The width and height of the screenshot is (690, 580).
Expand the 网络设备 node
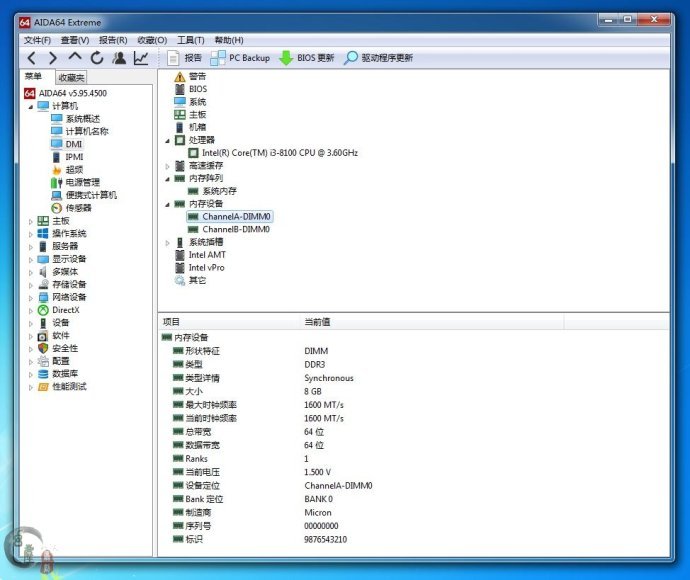[31, 298]
